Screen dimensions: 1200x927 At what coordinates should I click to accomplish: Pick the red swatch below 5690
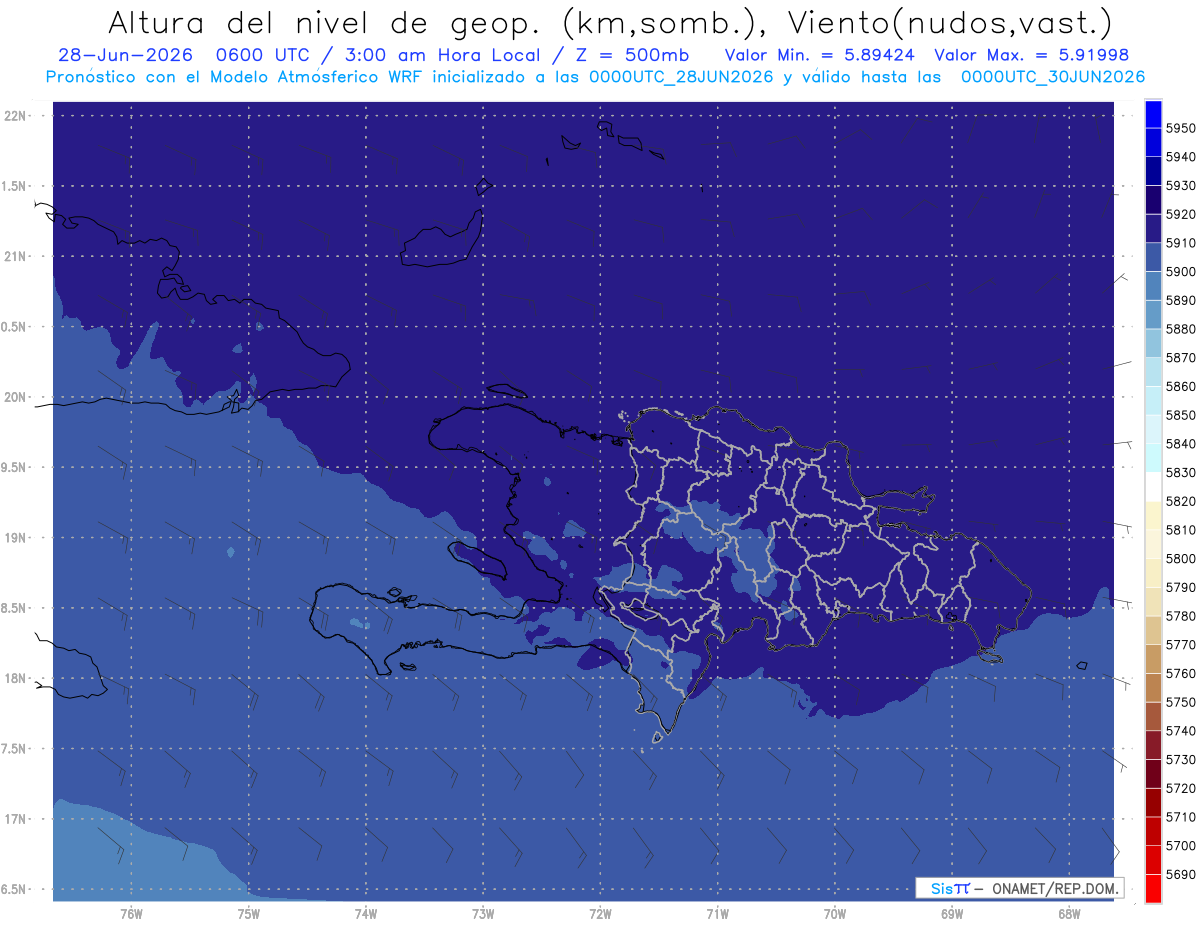click(1153, 888)
